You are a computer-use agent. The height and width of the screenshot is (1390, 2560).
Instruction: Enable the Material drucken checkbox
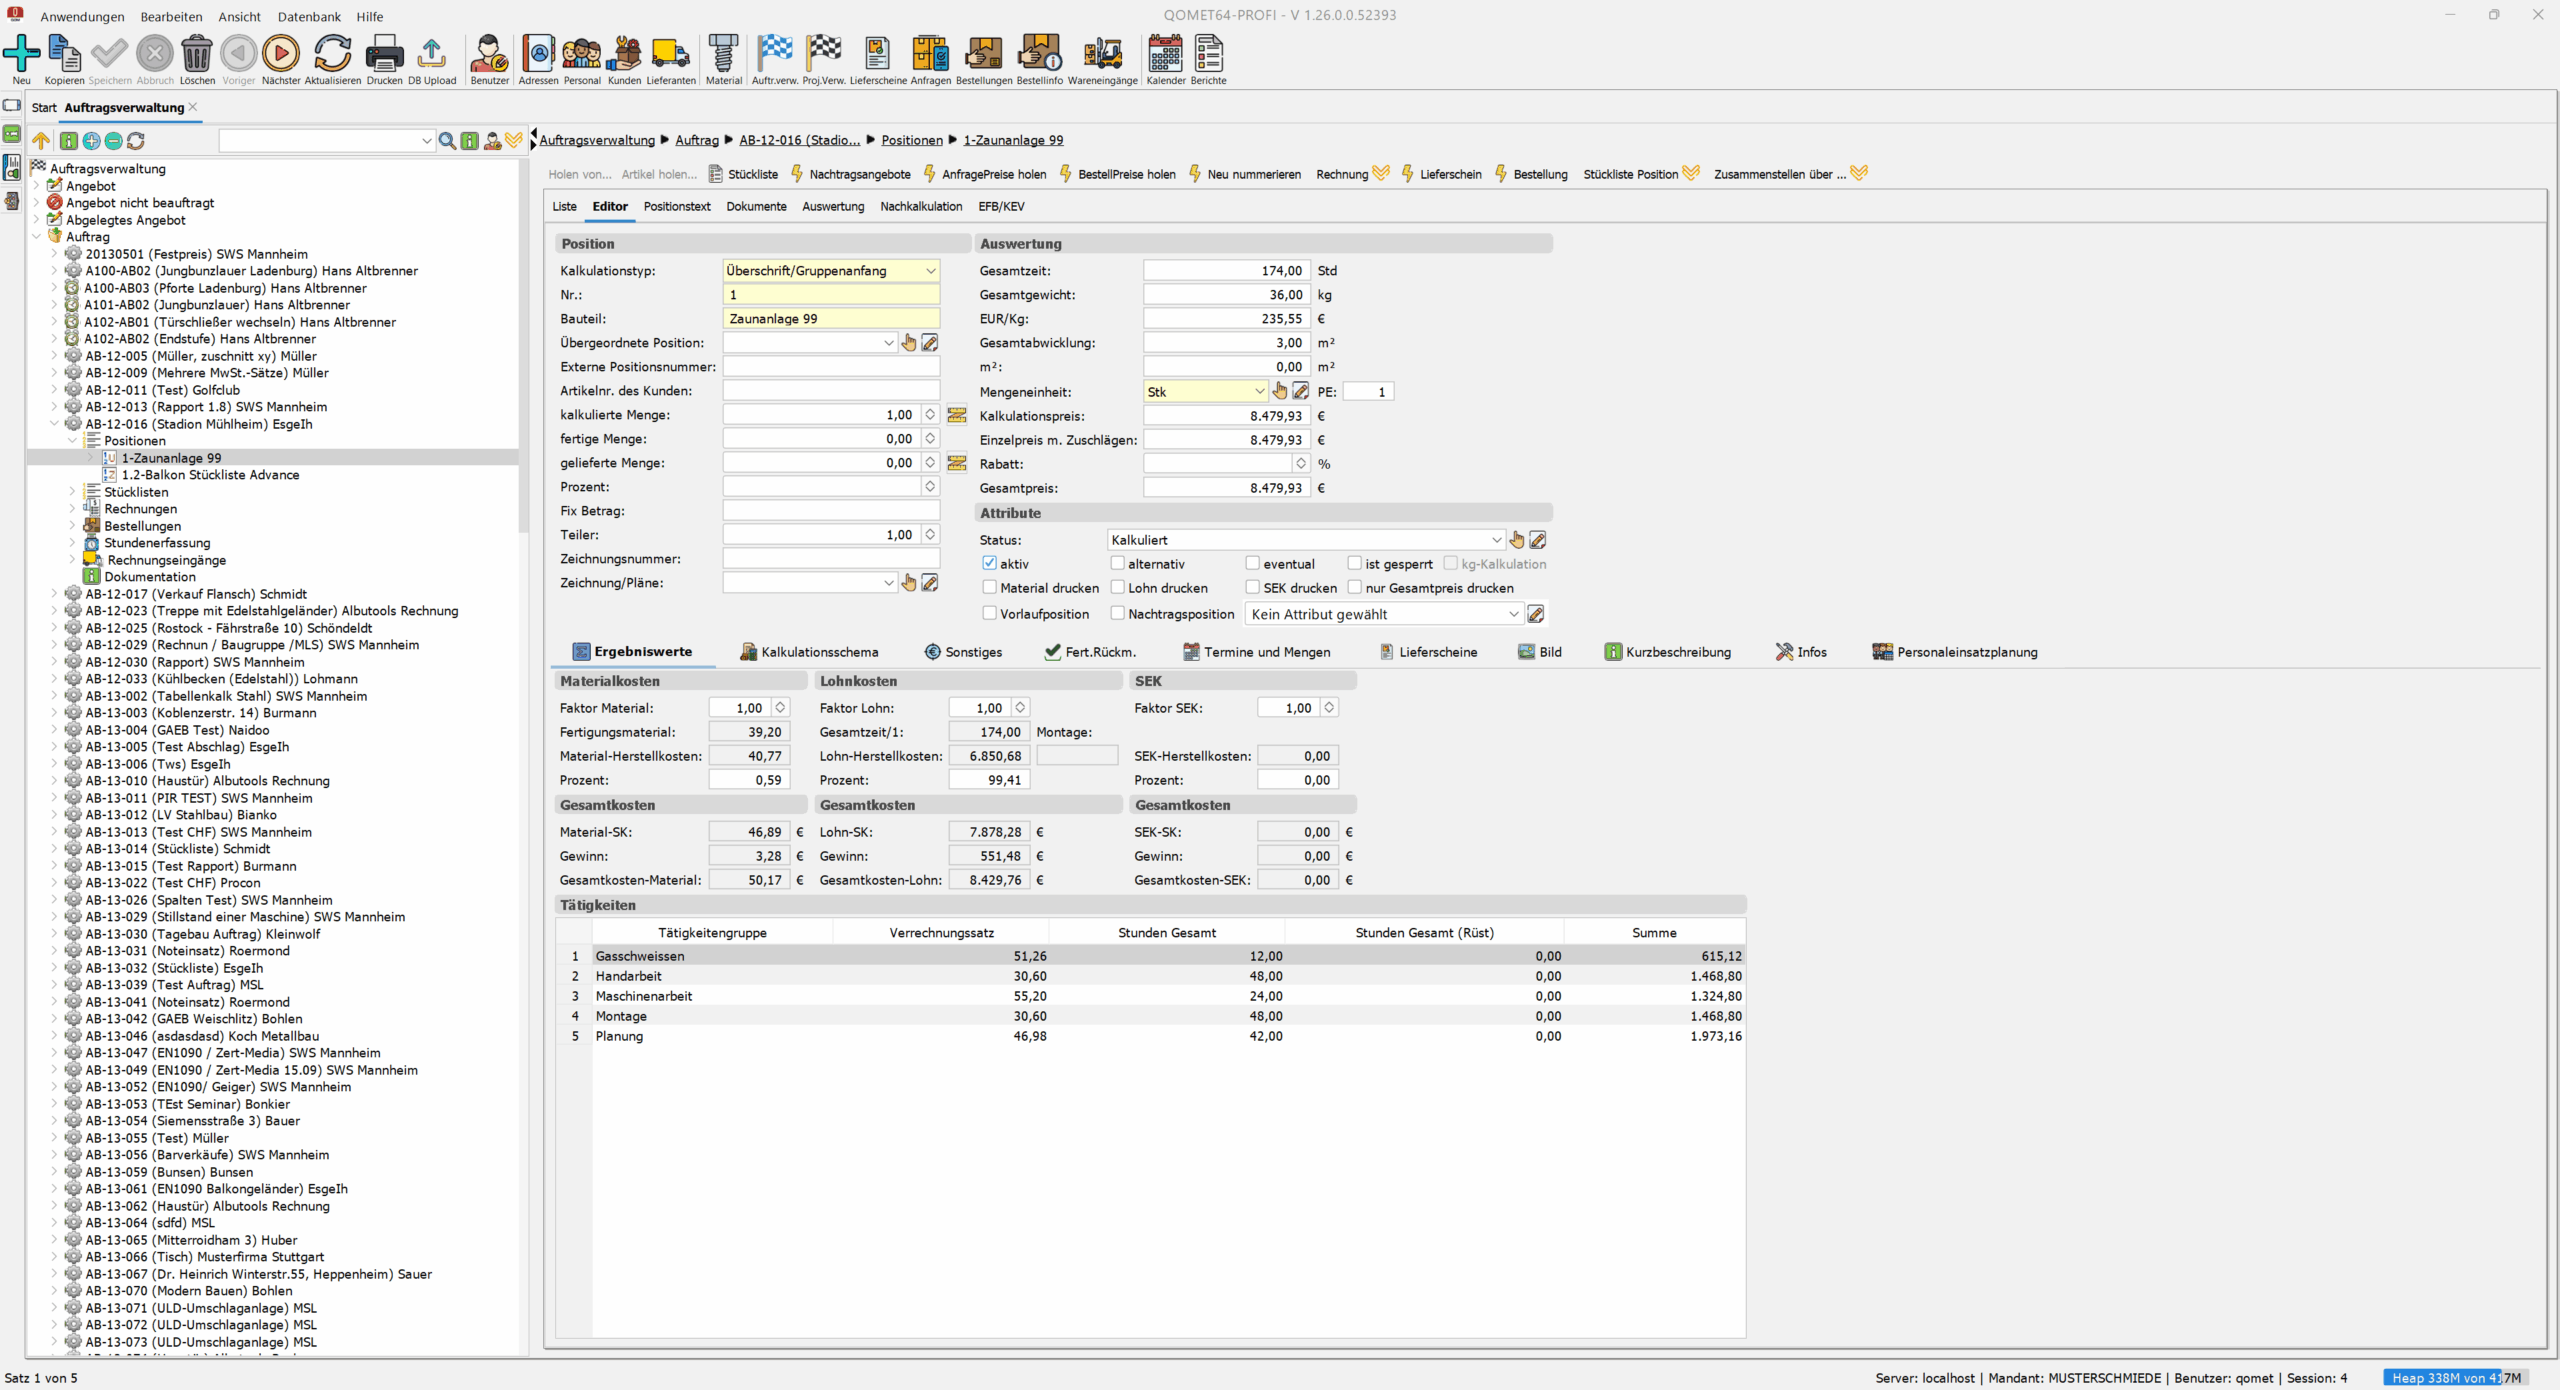pyautogui.click(x=989, y=588)
